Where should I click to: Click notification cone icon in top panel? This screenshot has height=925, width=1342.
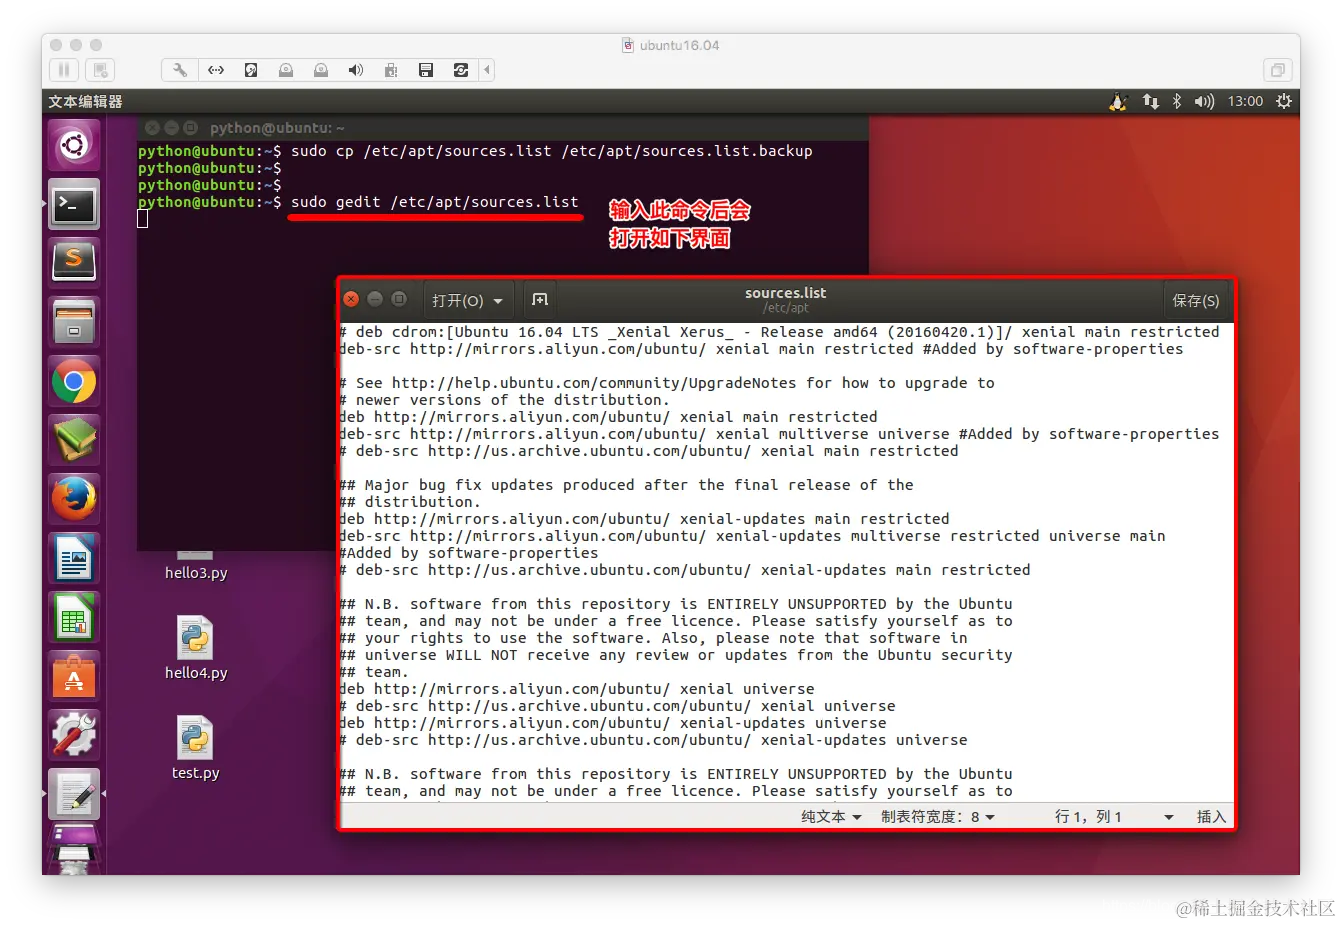tap(1119, 101)
